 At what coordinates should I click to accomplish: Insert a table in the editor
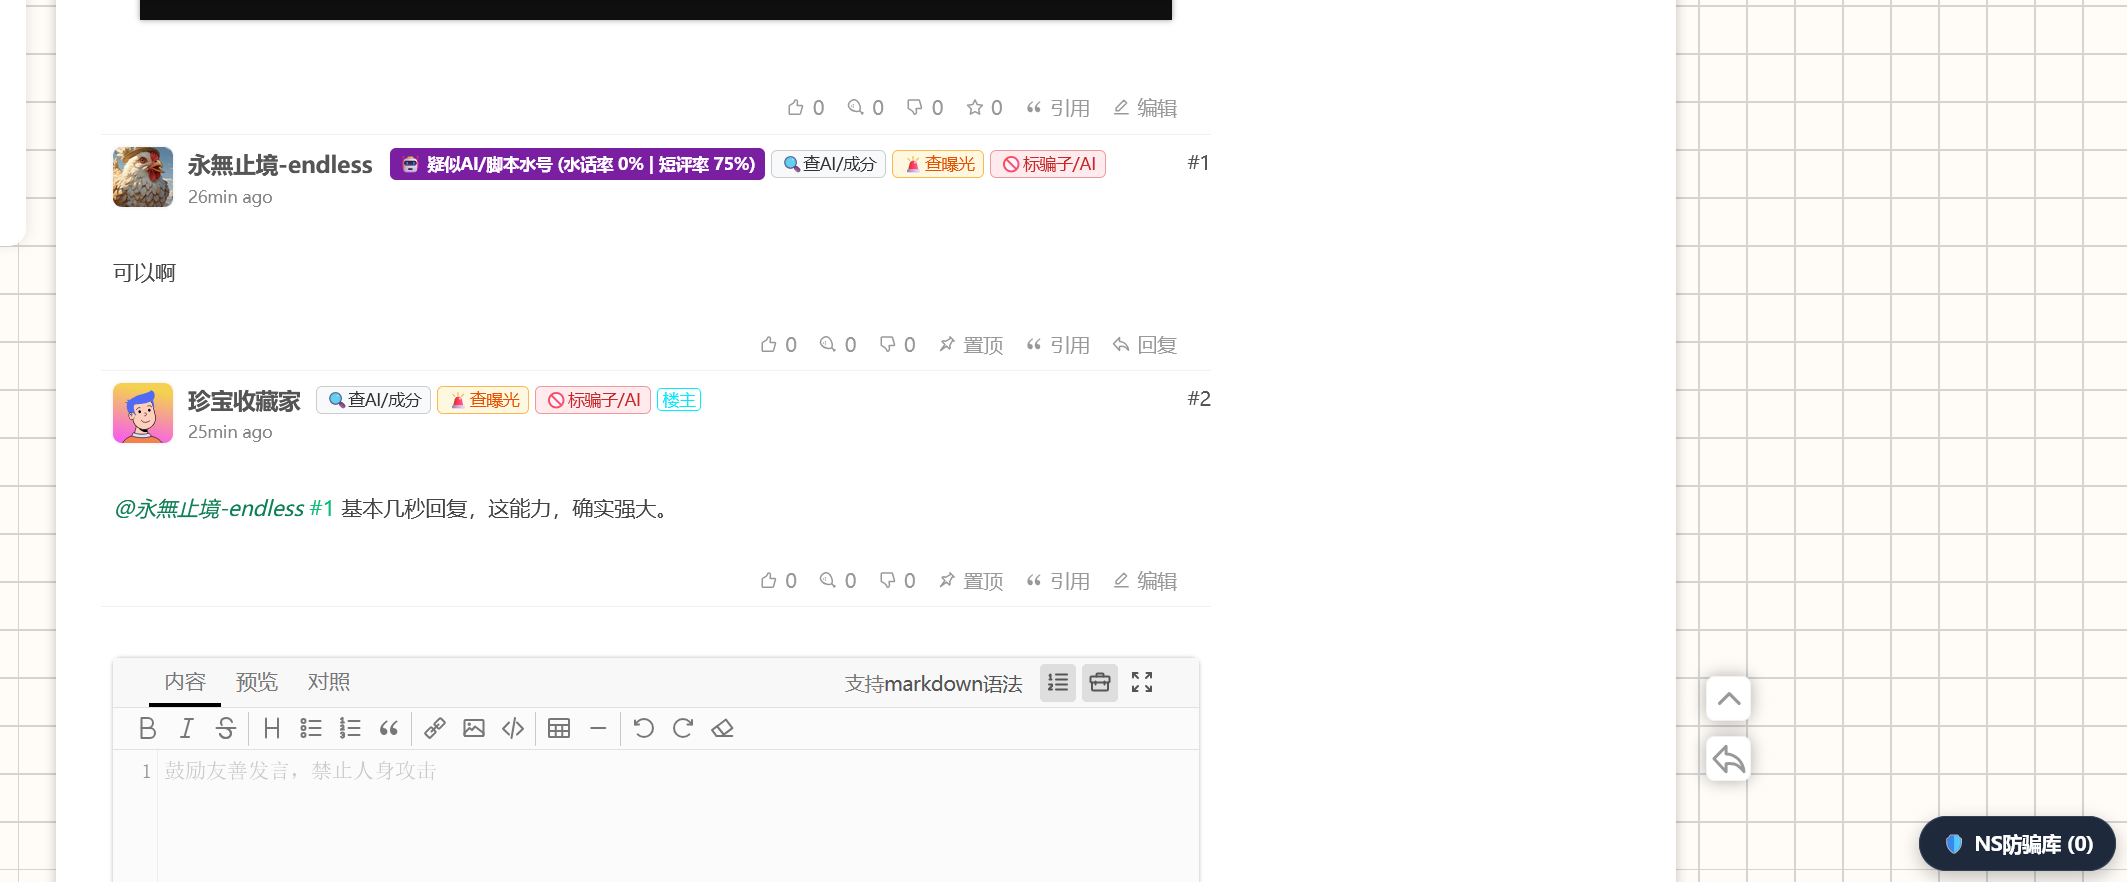click(559, 728)
